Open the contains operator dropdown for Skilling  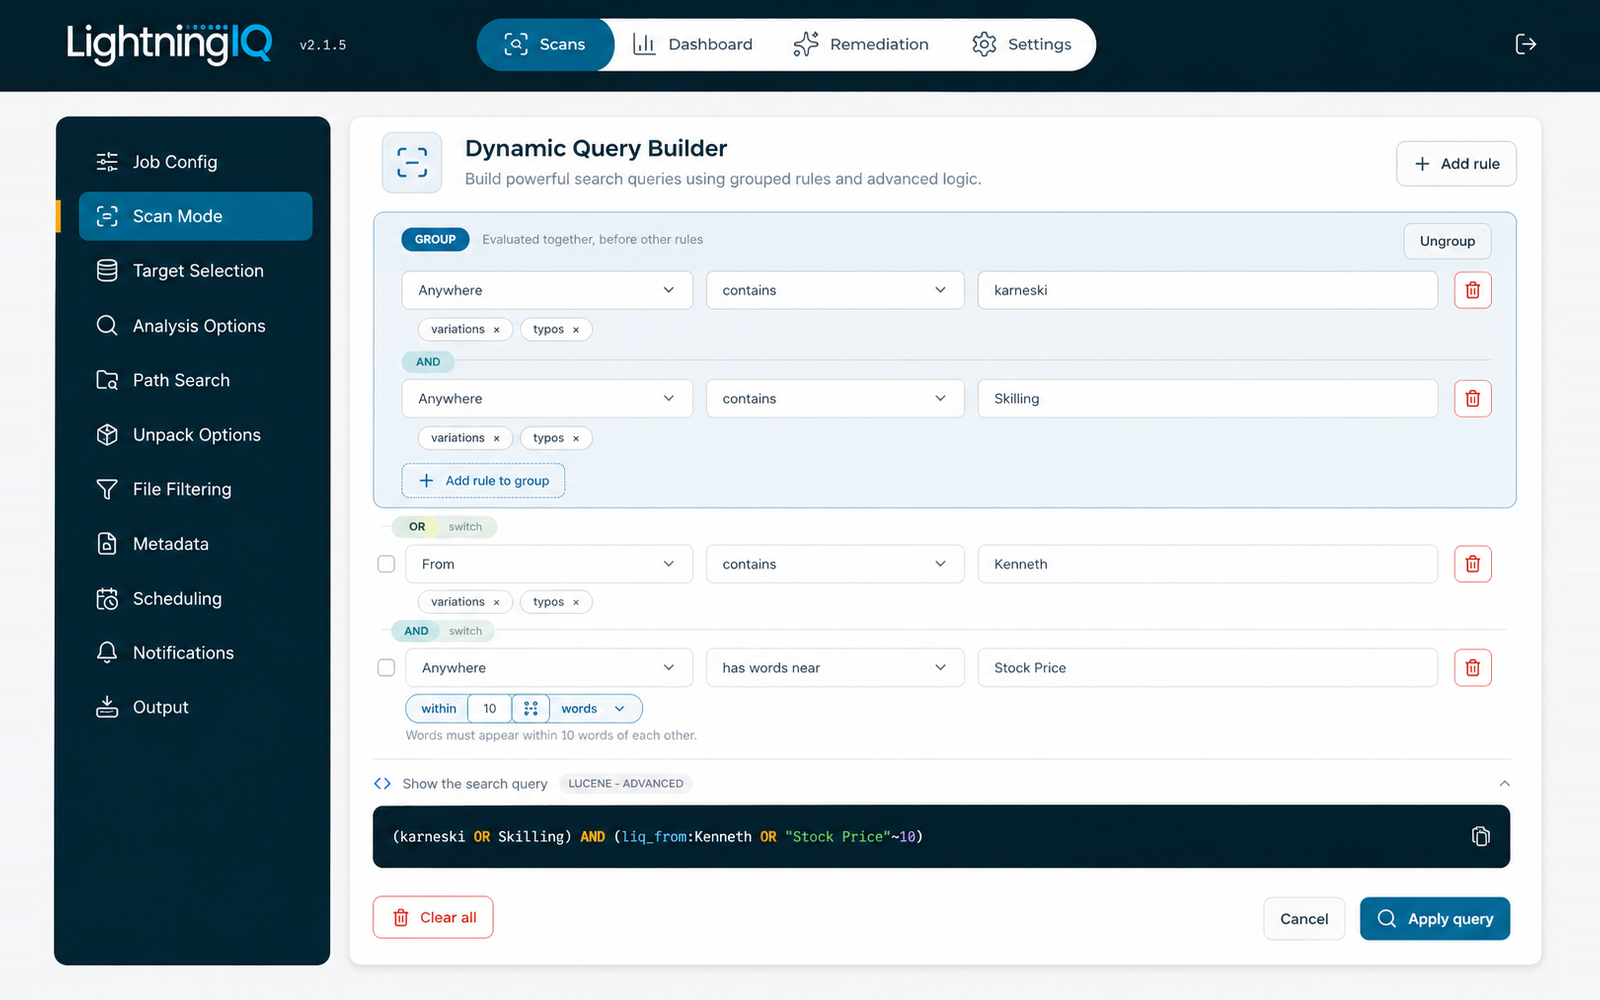835,398
